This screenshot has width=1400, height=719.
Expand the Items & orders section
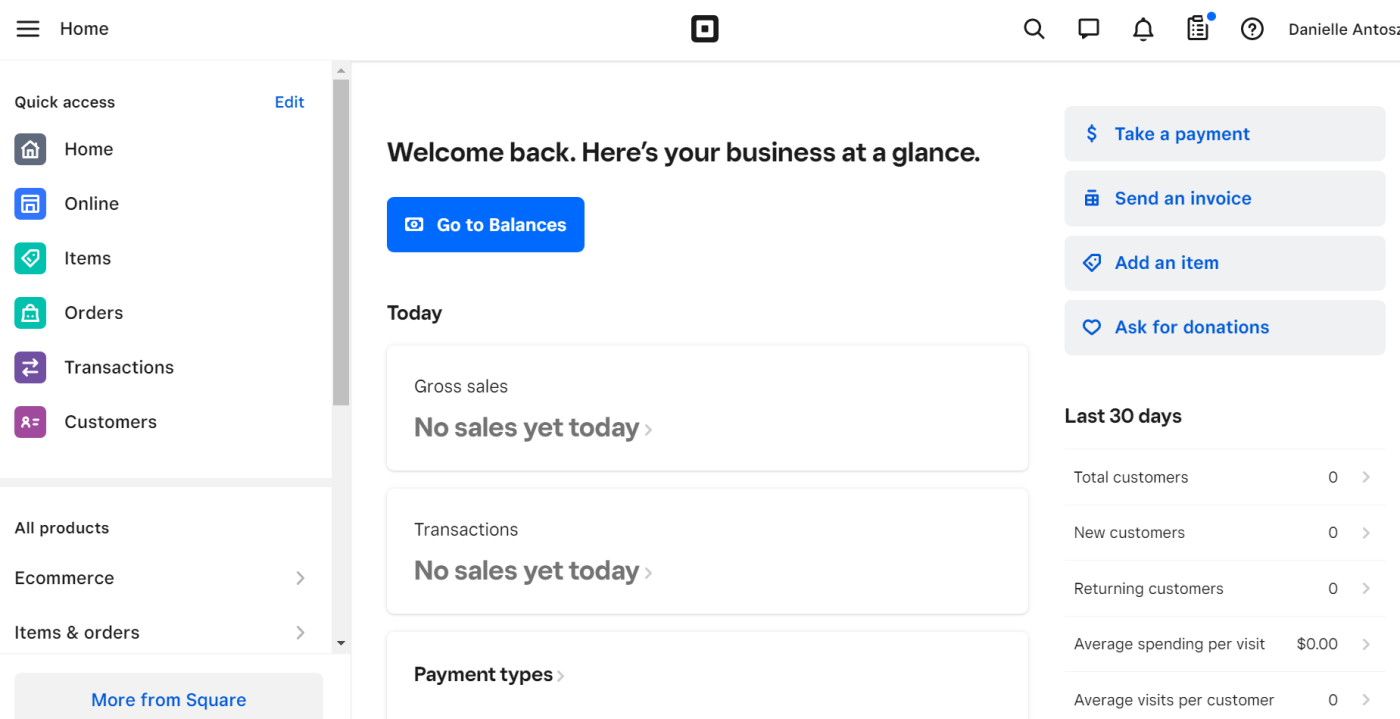160,632
